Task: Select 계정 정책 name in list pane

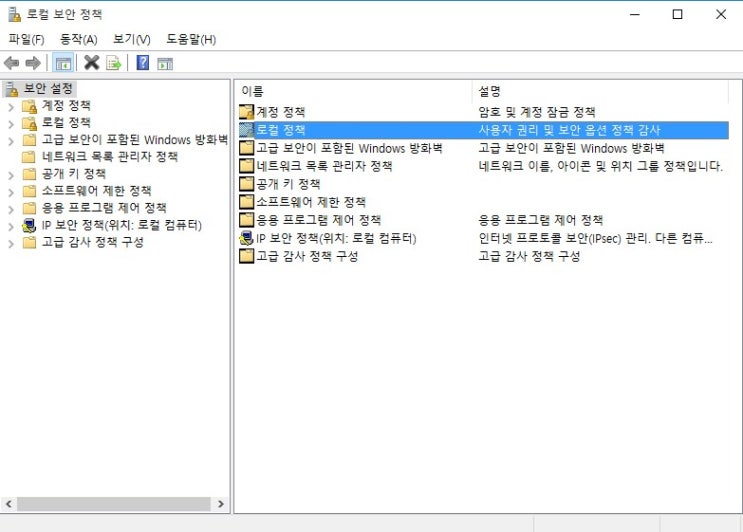Action: [281, 112]
